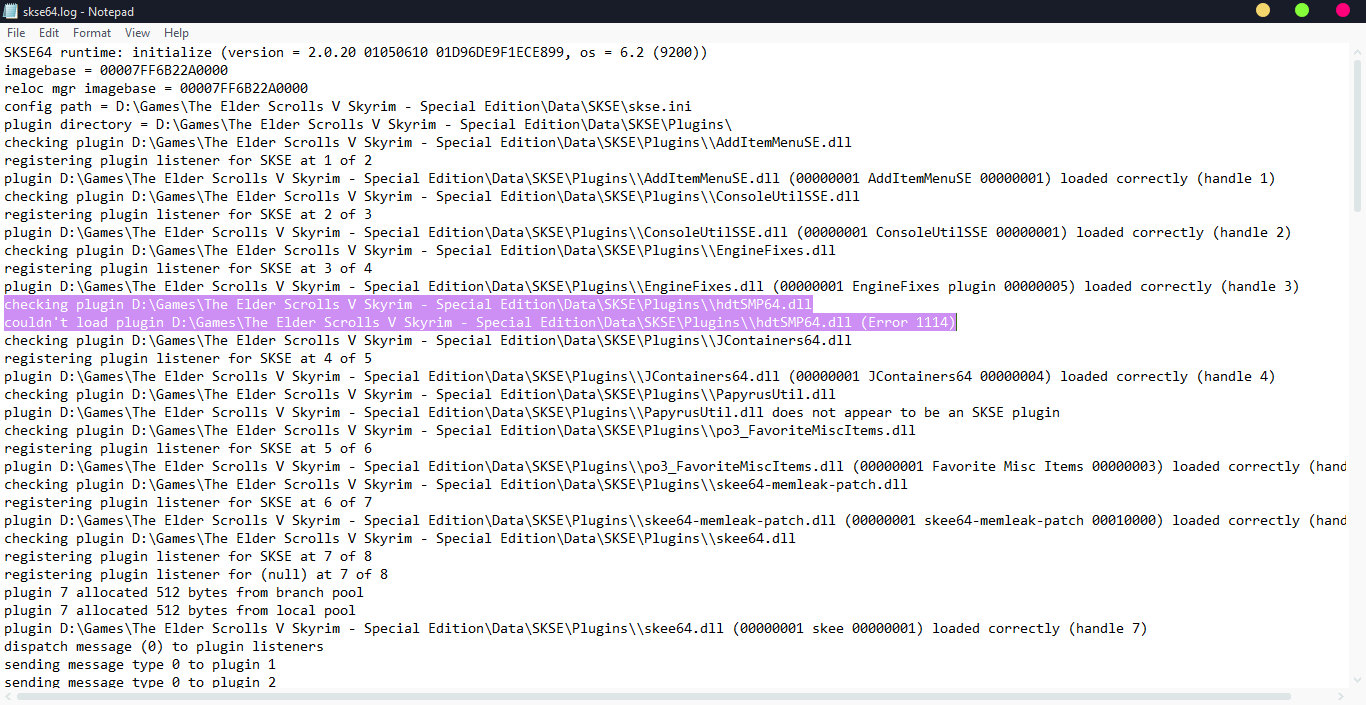This screenshot has height=705, width=1366.
Task: Click highlighted 'checking plugin' hdtSMP64.dll line
Action: [408, 304]
